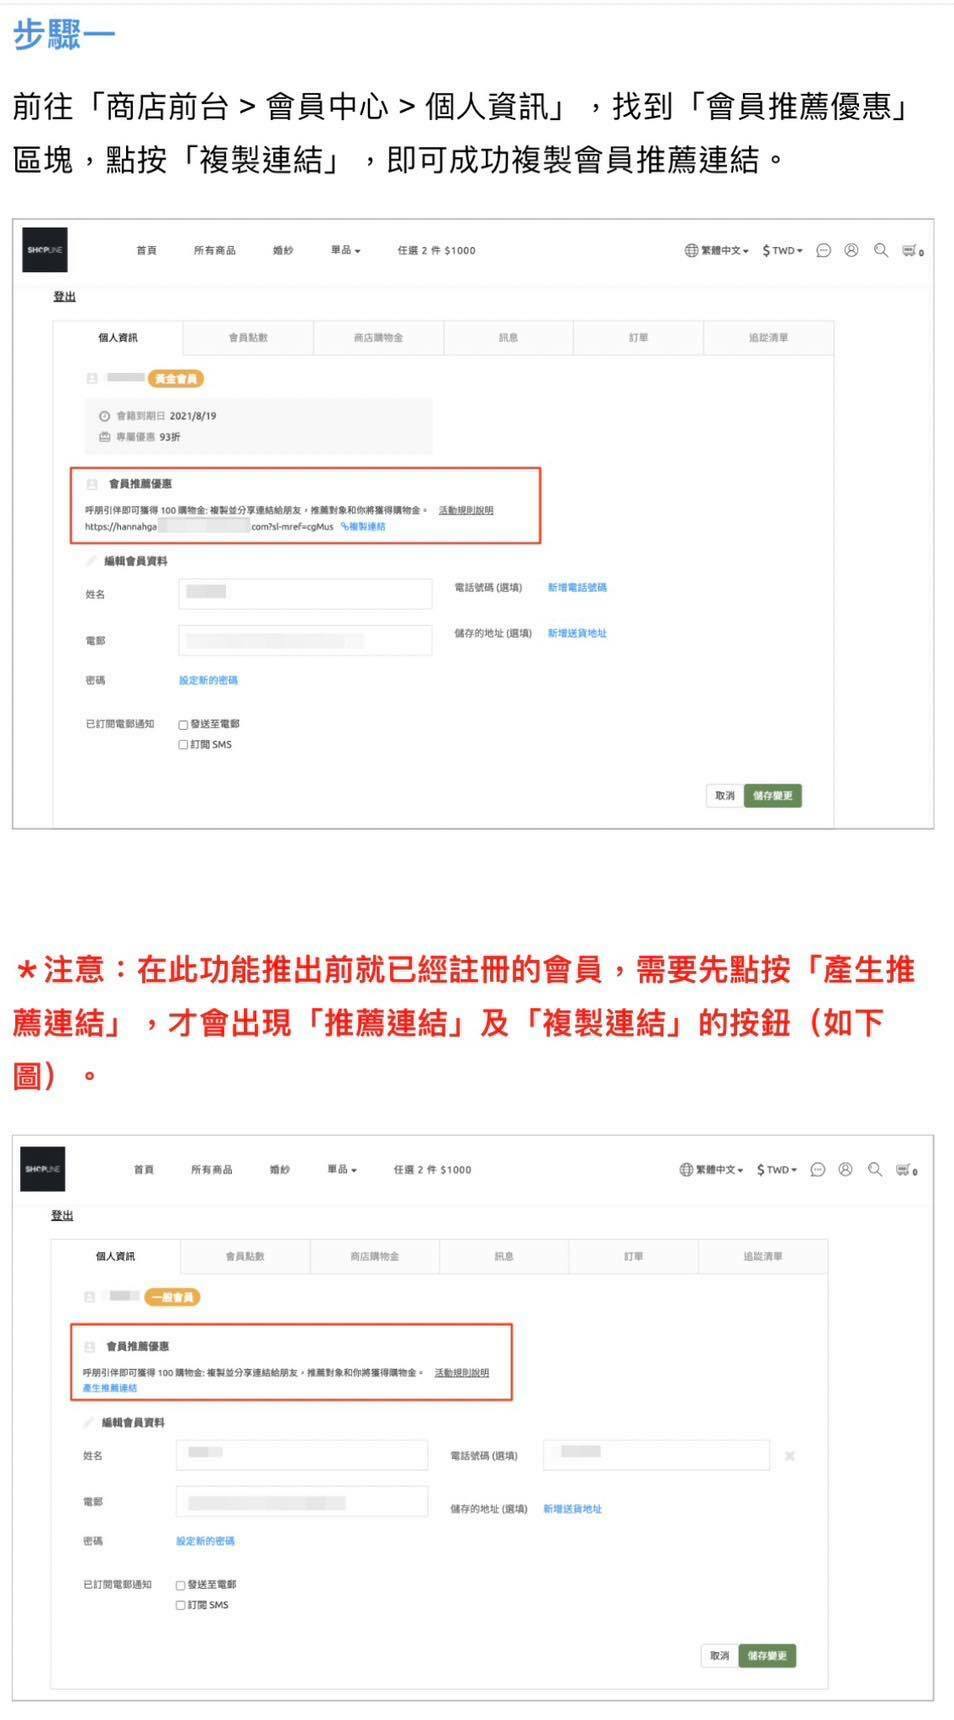This screenshot has height=1720, width=954.
Task: Expand 單品 dropdown in lower screenshot
Action: click(x=342, y=1169)
